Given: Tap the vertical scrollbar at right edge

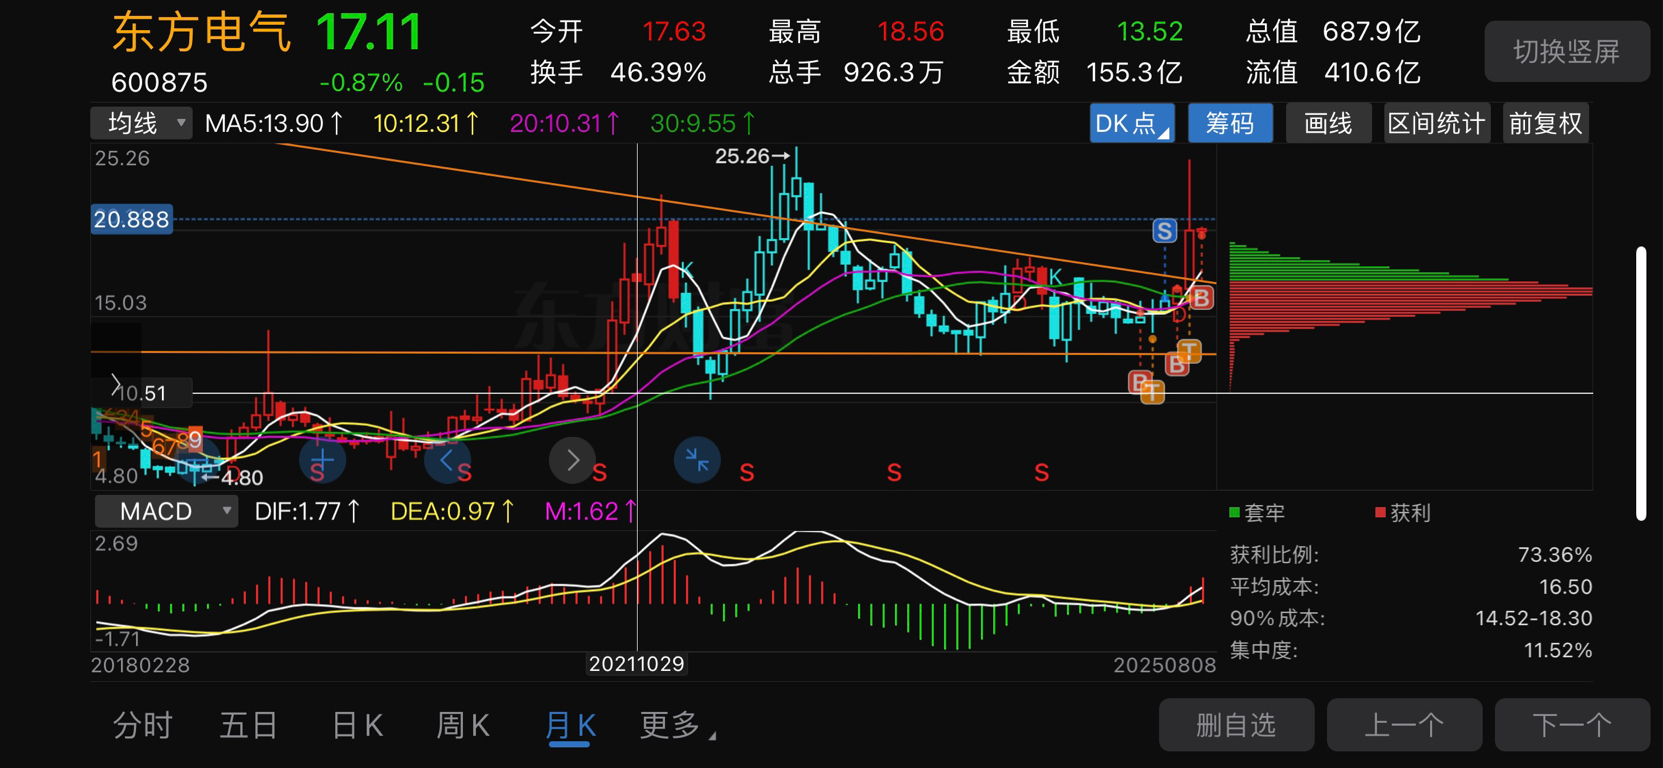Looking at the screenshot, I should [1641, 383].
